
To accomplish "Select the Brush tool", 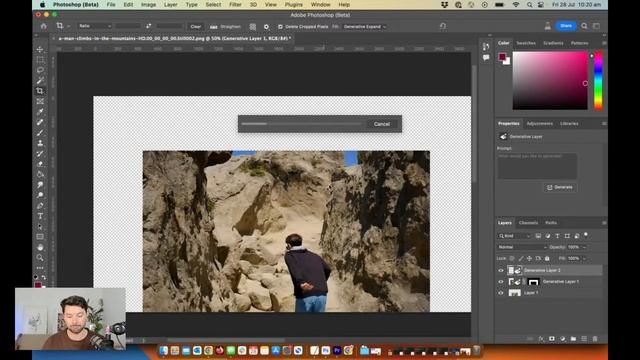I will click(40, 133).
